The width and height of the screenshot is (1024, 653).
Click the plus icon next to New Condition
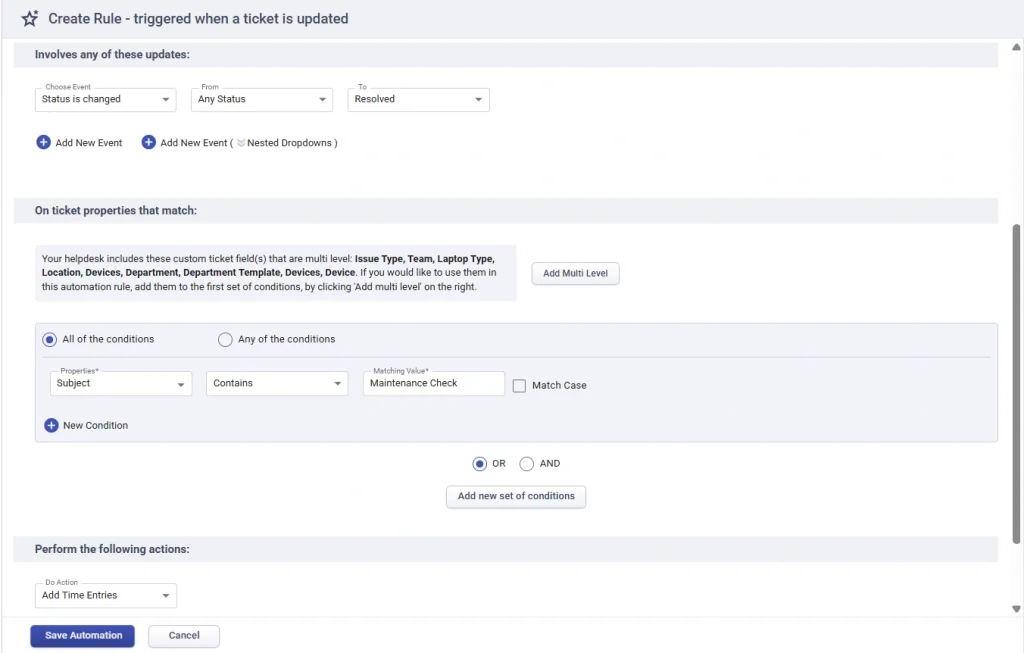[51, 425]
